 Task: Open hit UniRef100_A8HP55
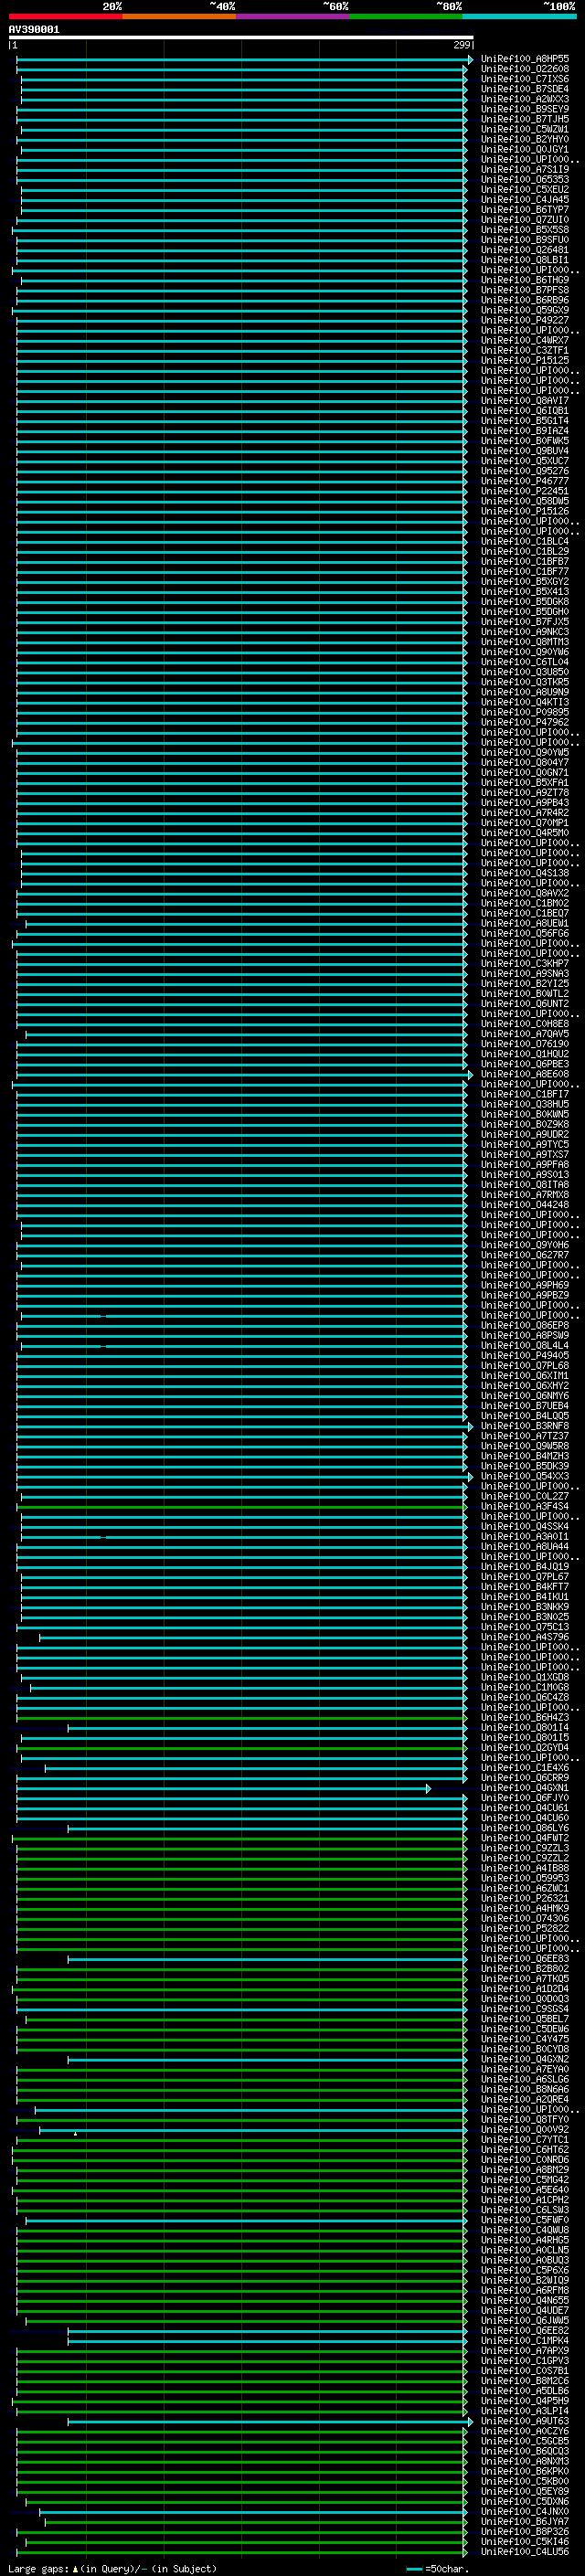click(x=525, y=60)
